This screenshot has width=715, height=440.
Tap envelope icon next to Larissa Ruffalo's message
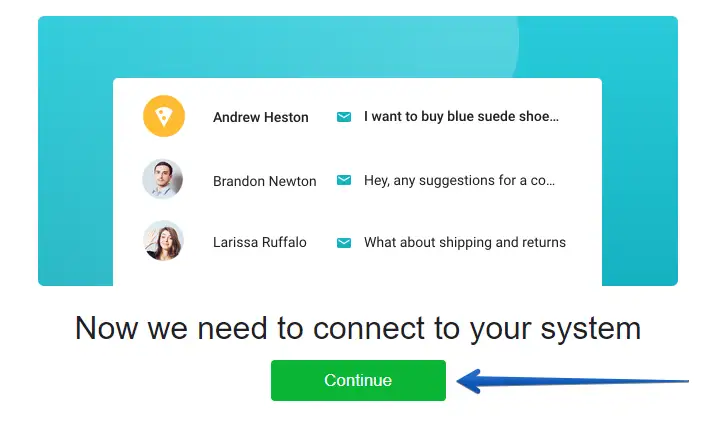(x=344, y=242)
